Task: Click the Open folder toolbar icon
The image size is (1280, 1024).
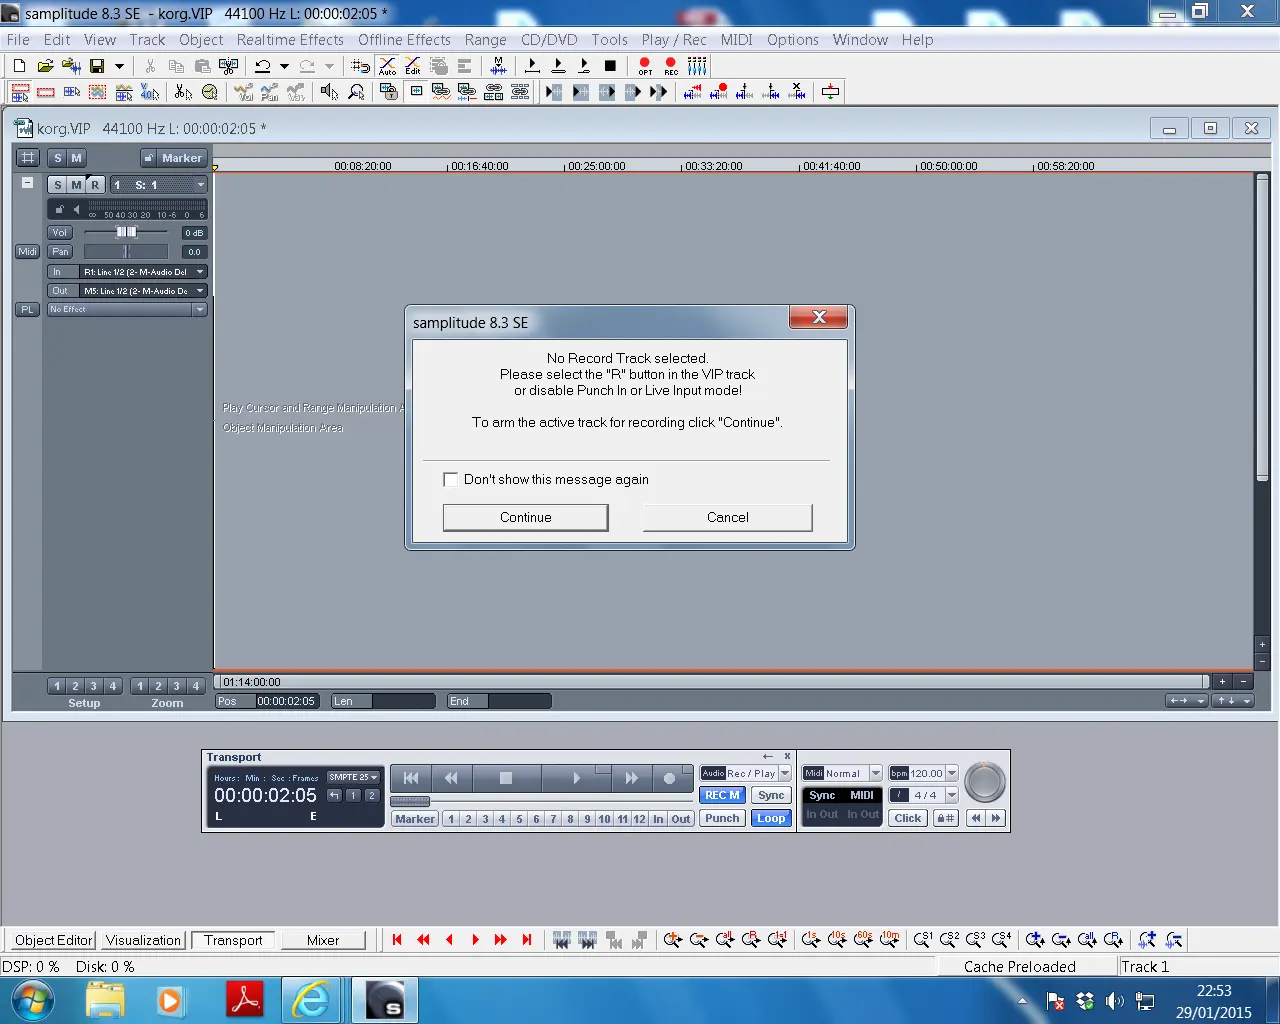Action: click(45, 66)
